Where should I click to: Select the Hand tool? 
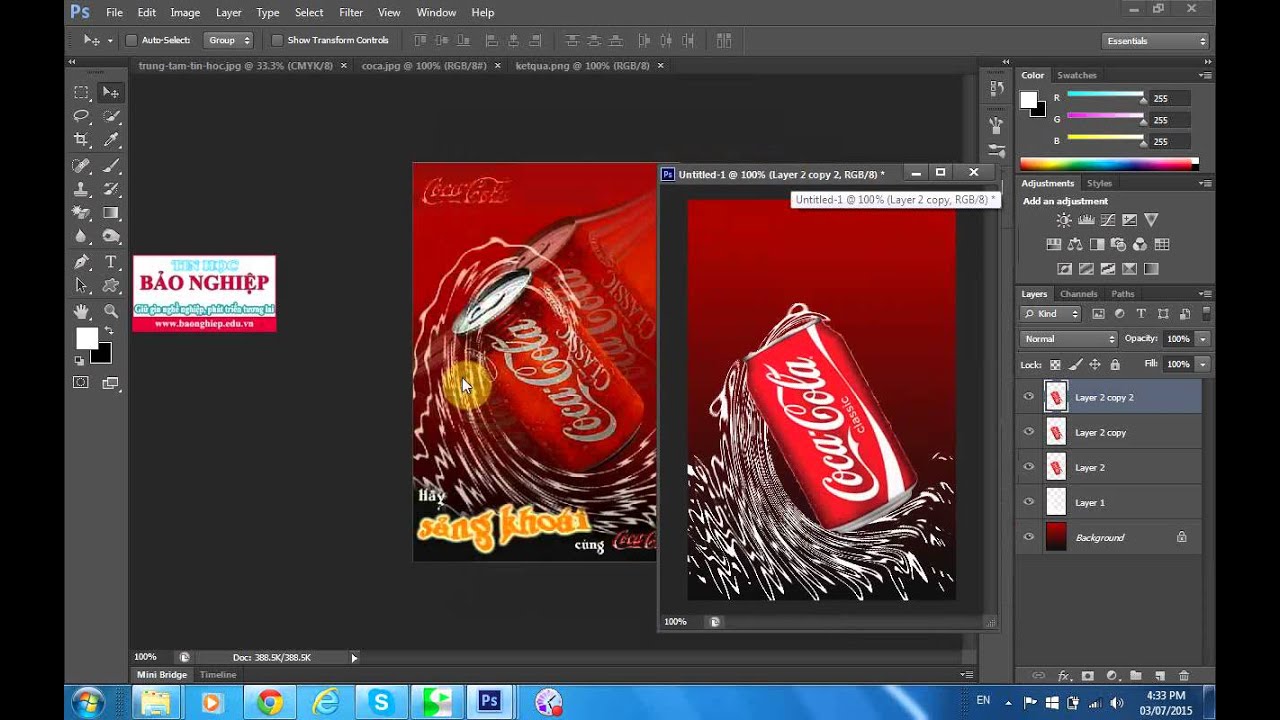click(81, 311)
